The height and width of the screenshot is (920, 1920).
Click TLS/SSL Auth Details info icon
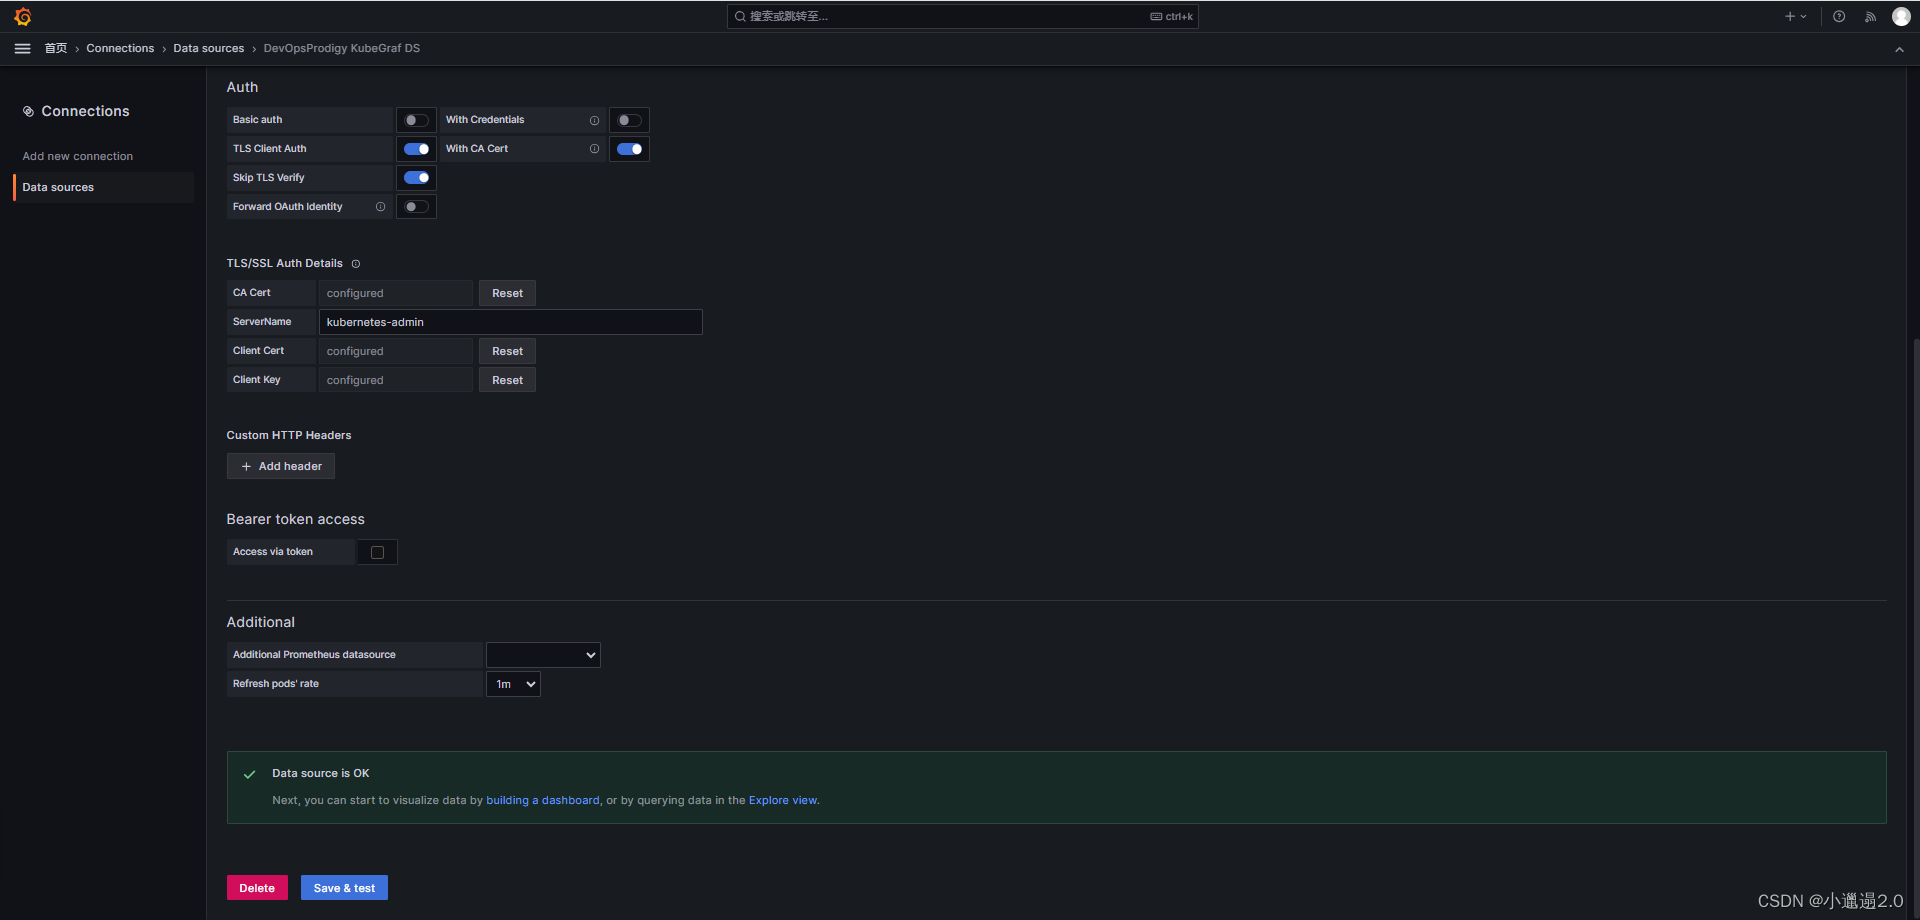356,264
